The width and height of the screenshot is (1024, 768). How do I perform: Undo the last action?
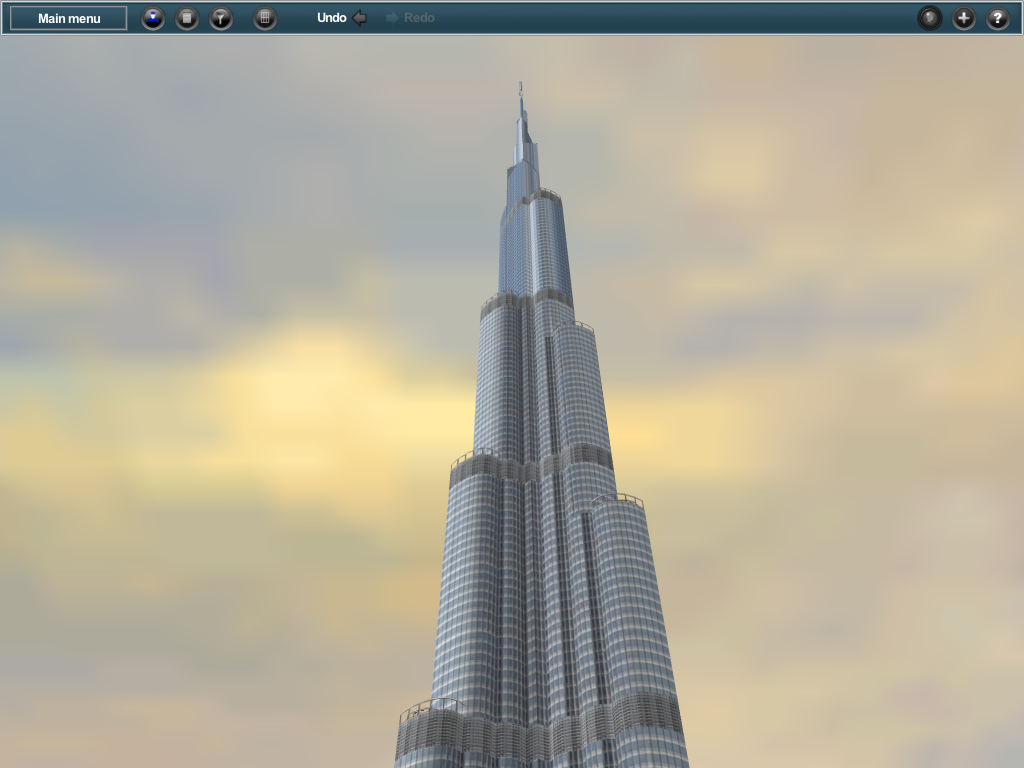click(x=332, y=18)
